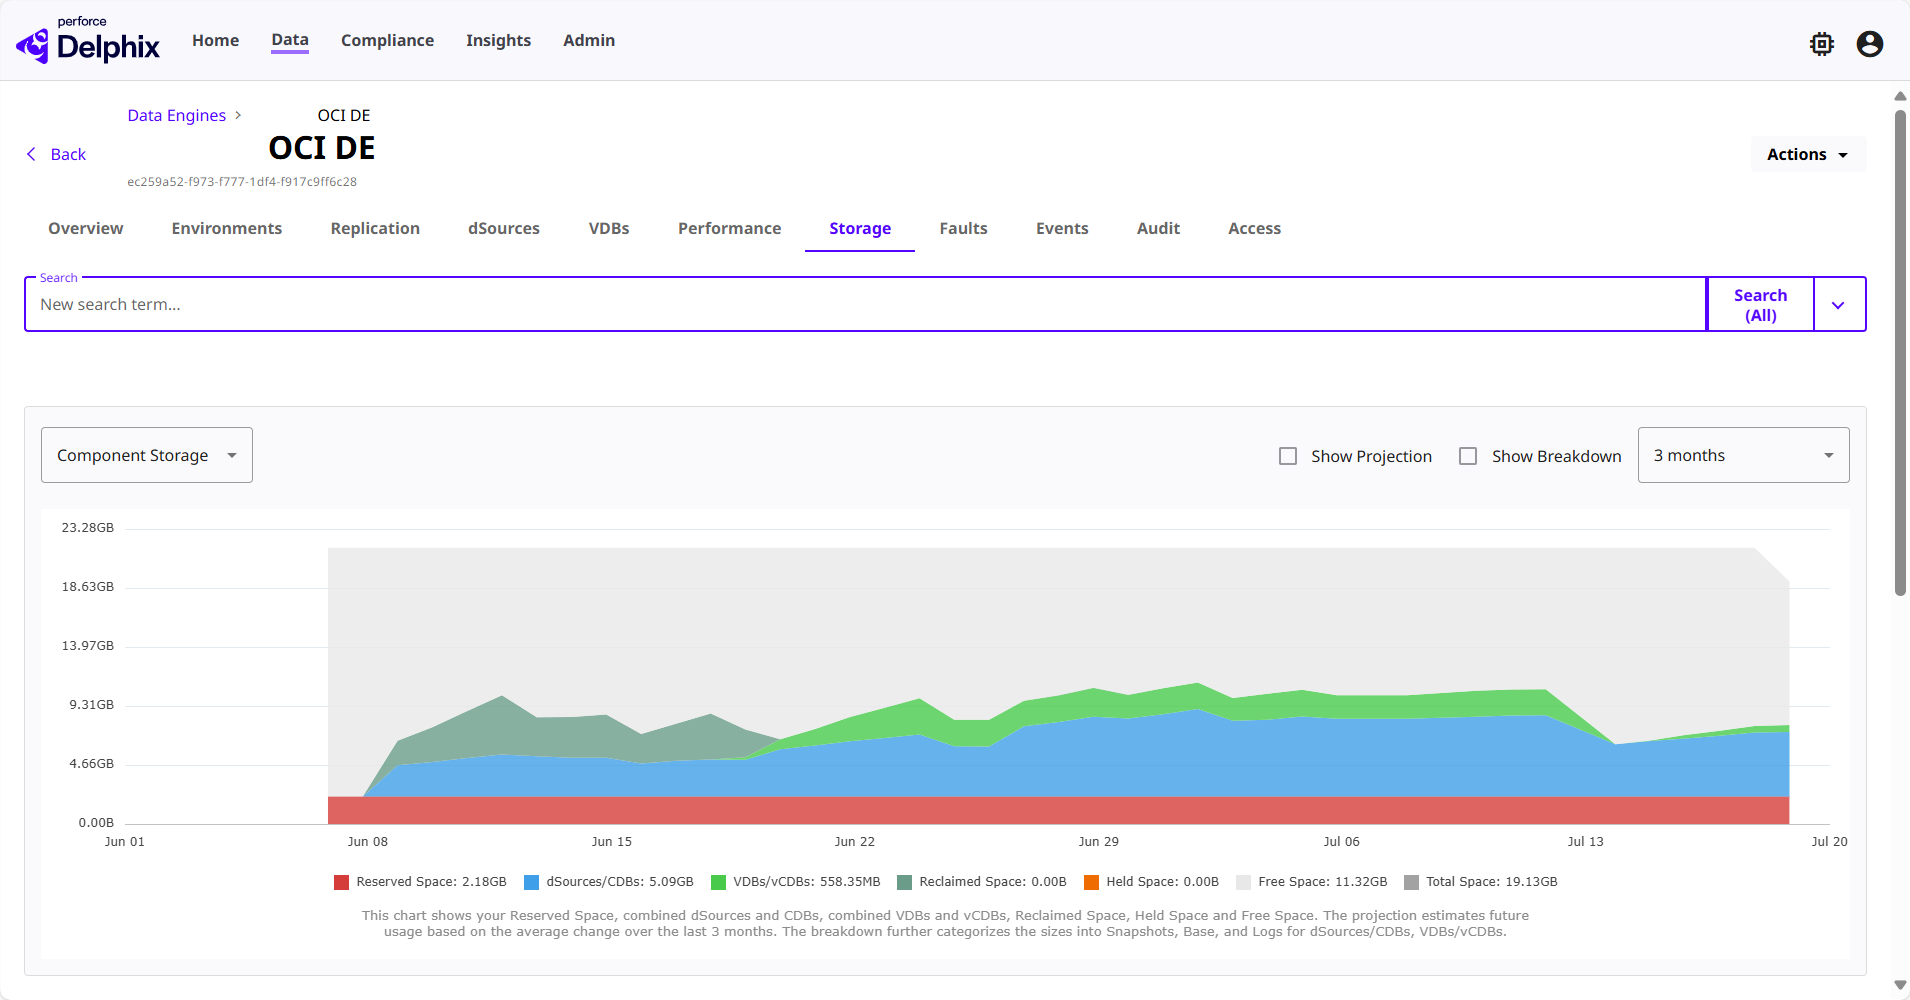Switch to the Performance tab

click(730, 228)
